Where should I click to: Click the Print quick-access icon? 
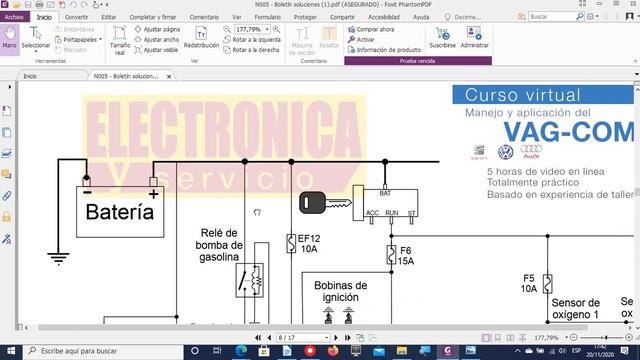[40, 5]
